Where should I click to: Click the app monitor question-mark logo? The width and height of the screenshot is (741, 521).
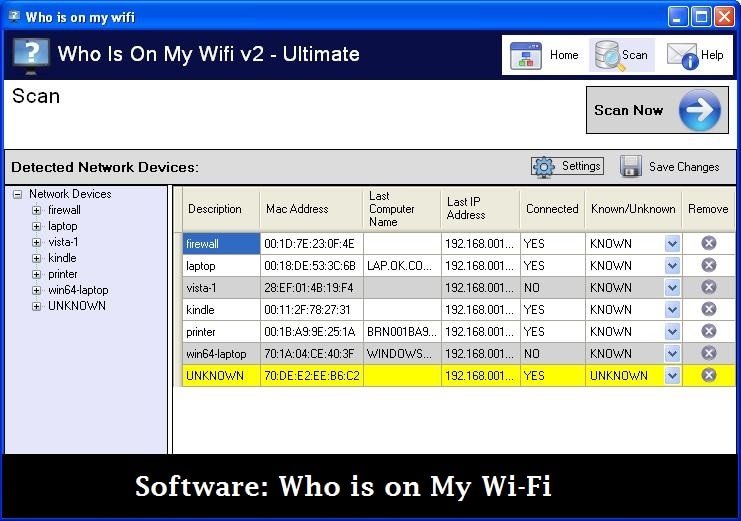coord(31,56)
